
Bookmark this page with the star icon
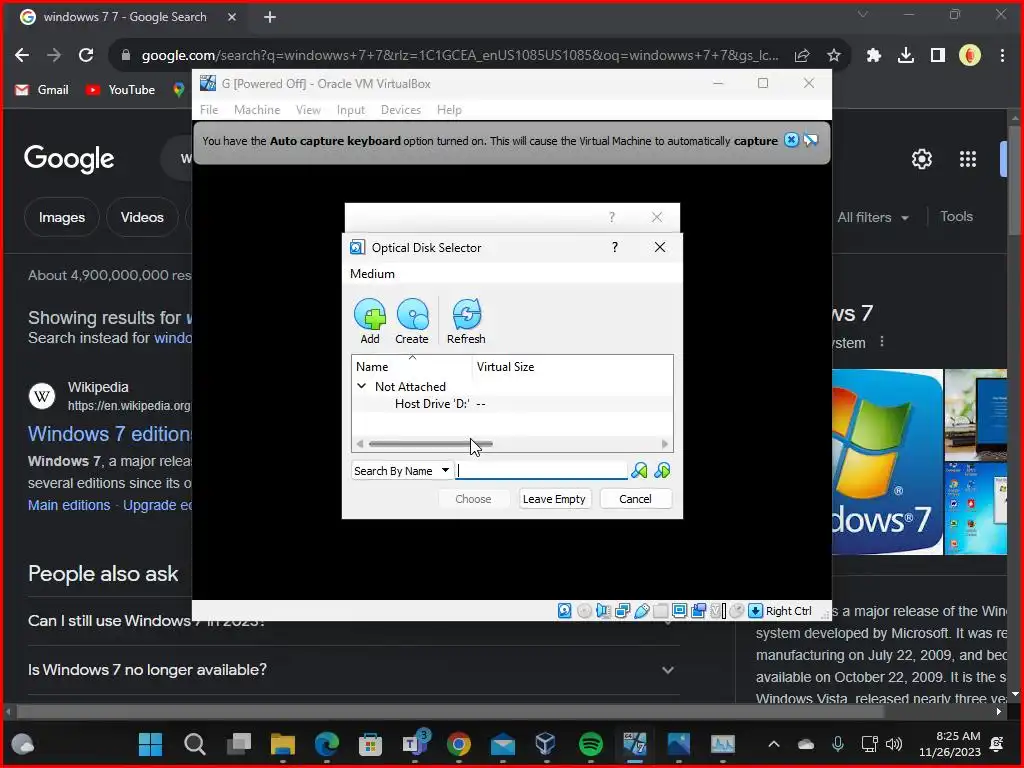pos(834,56)
